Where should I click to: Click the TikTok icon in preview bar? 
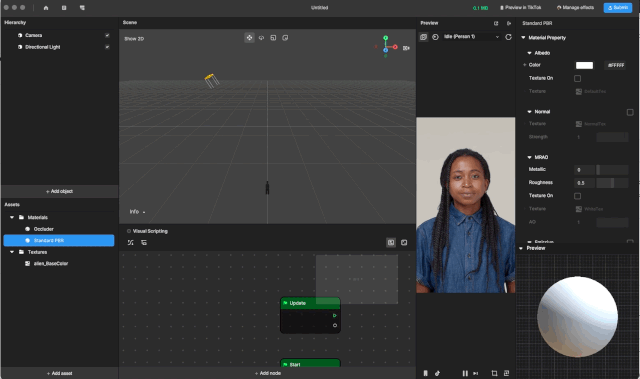tap(437, 373)
